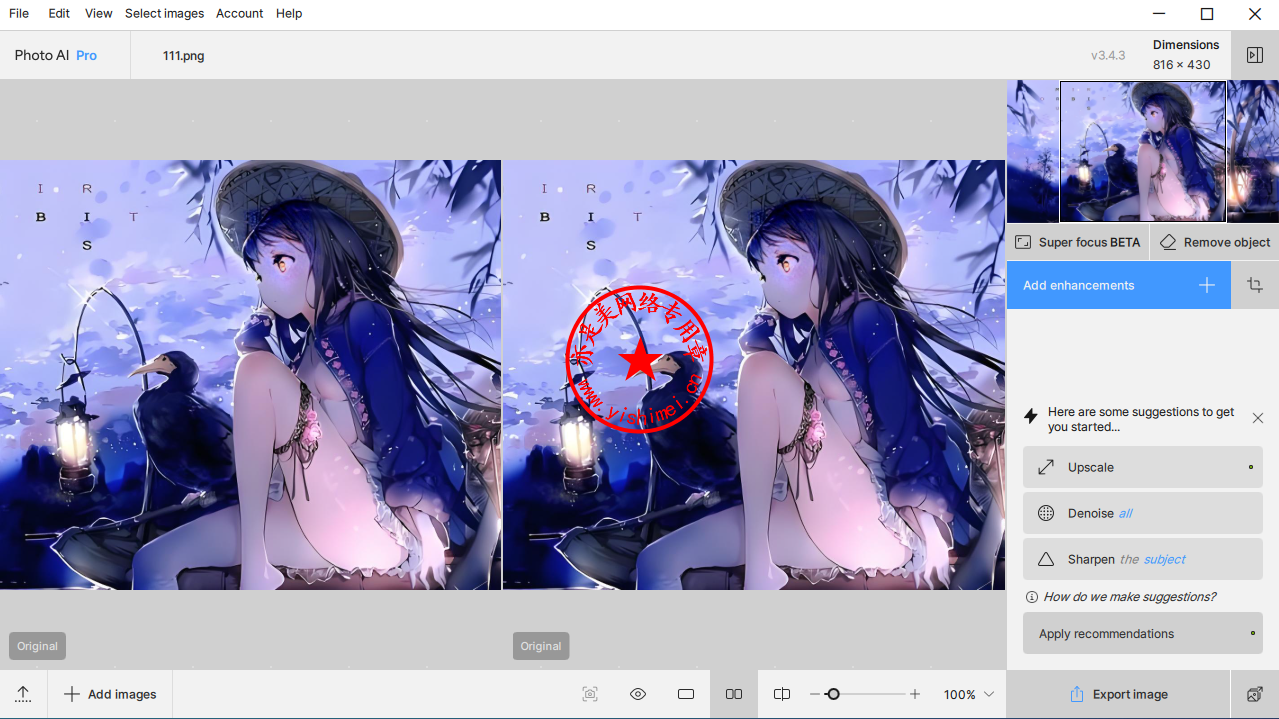Viewport: 1279px width, 719px height.
Task: Click the Remove object button
Action: [1215, 242]
